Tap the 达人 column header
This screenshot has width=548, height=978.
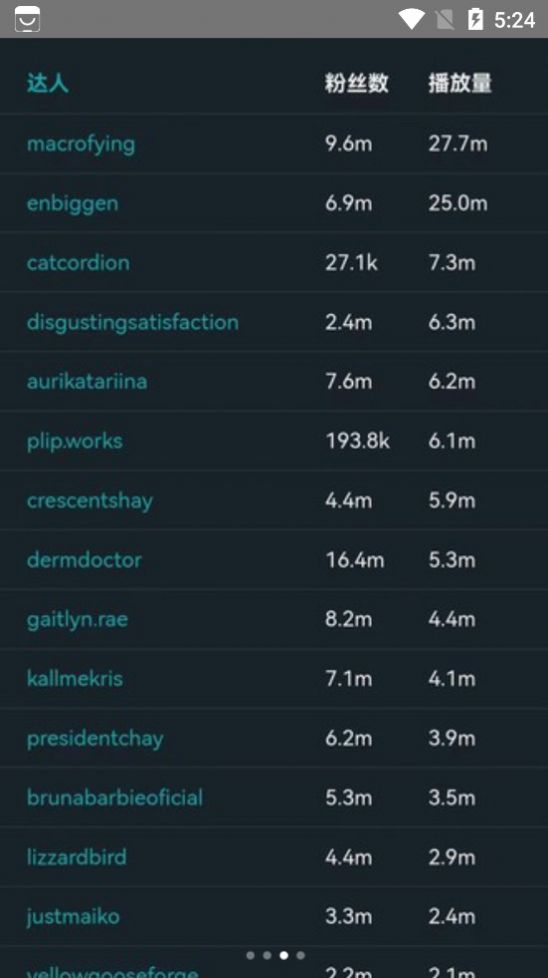(47, 83)
